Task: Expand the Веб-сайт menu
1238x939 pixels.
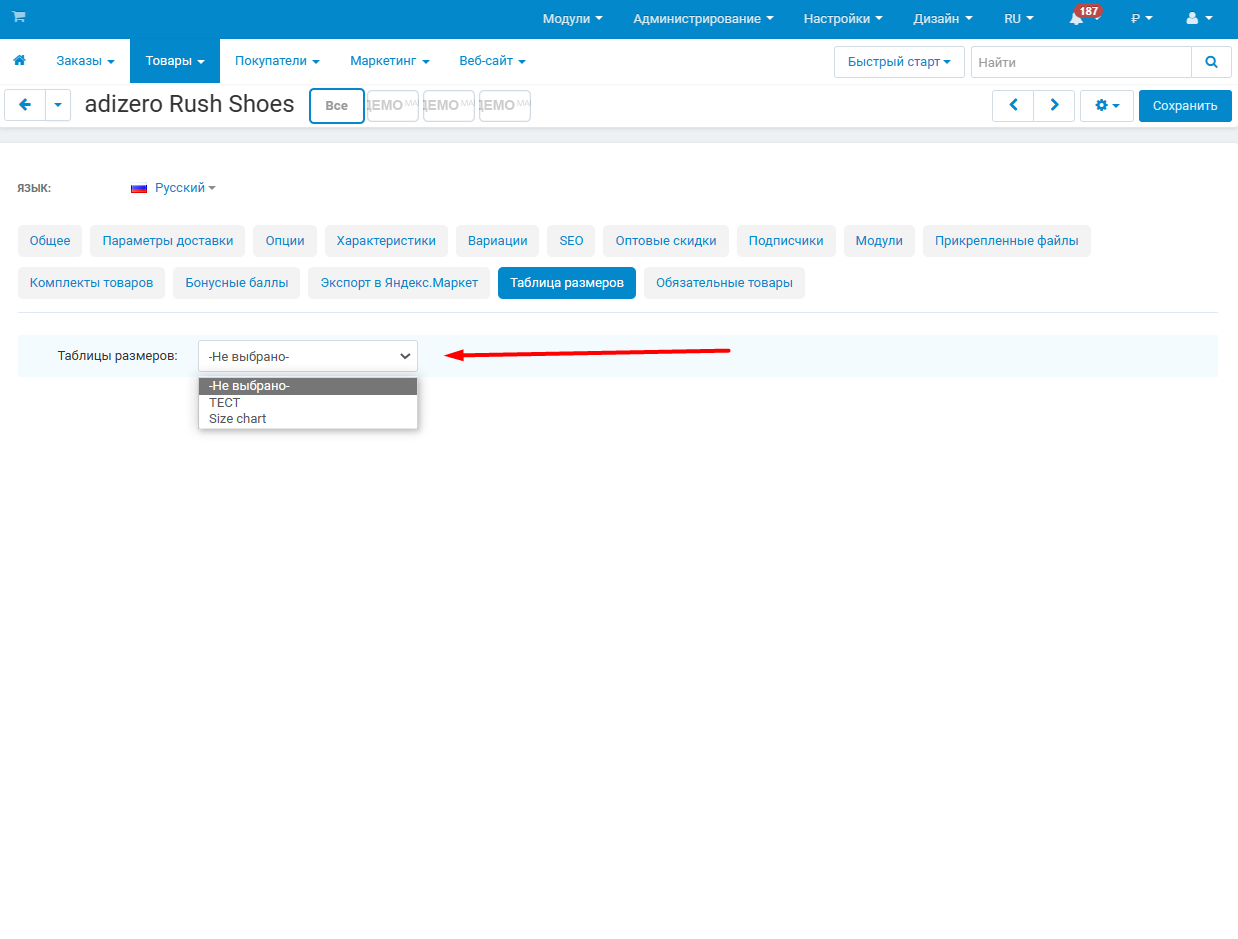Action: click(x=492, y=61)
